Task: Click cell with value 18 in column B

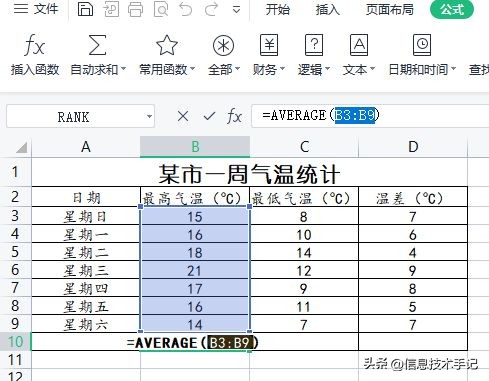Action: (x=195, y=252)
